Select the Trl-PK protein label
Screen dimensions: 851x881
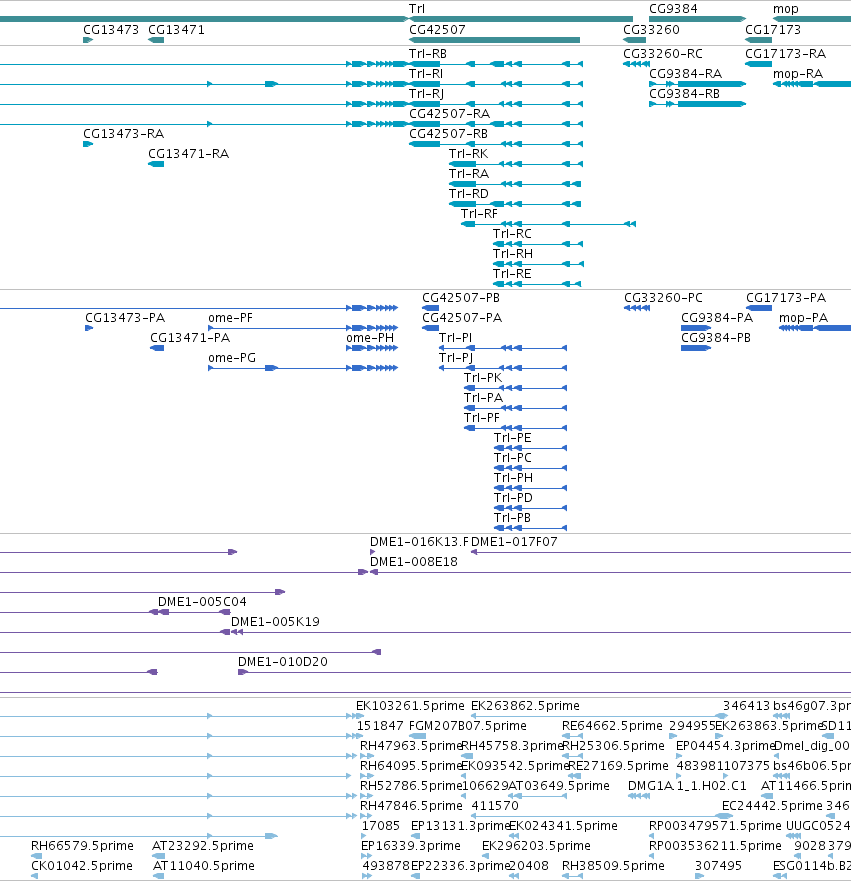click(x=483, y=378)
